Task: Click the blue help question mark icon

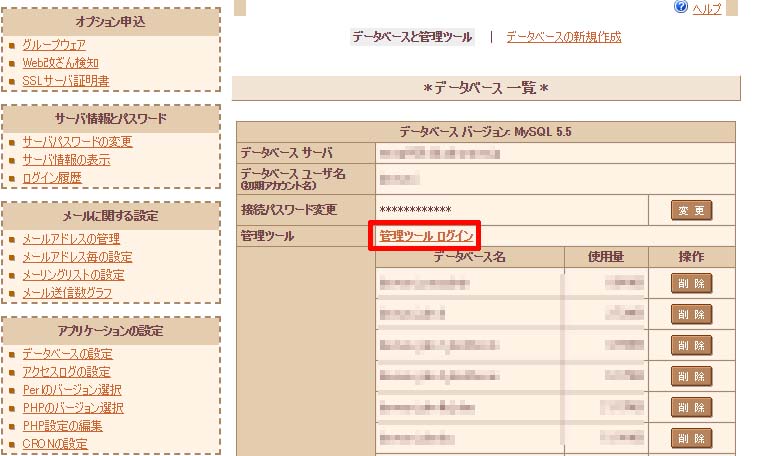Action: point(681,7)
